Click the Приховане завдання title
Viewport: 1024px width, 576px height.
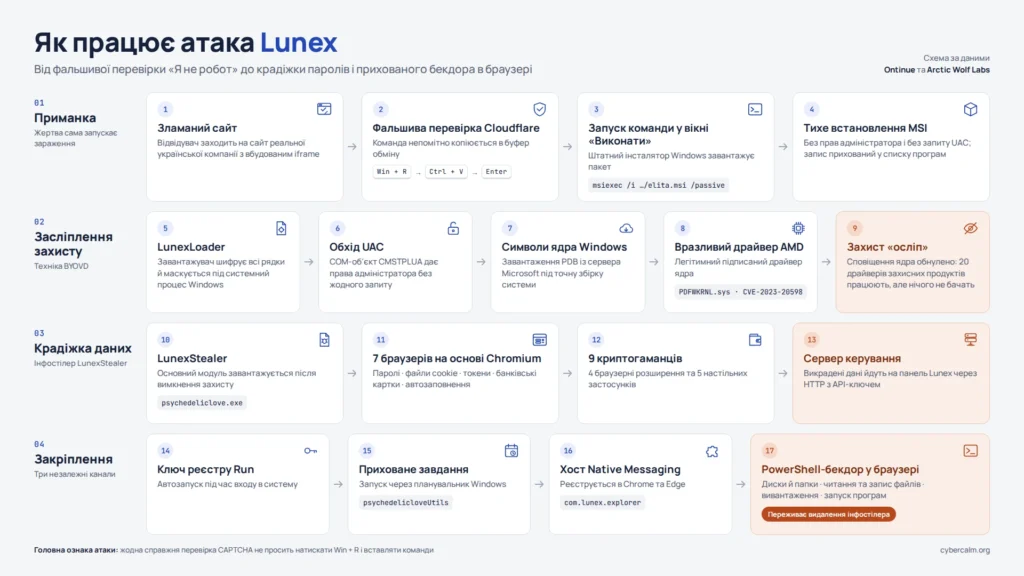tap(413, 470)
